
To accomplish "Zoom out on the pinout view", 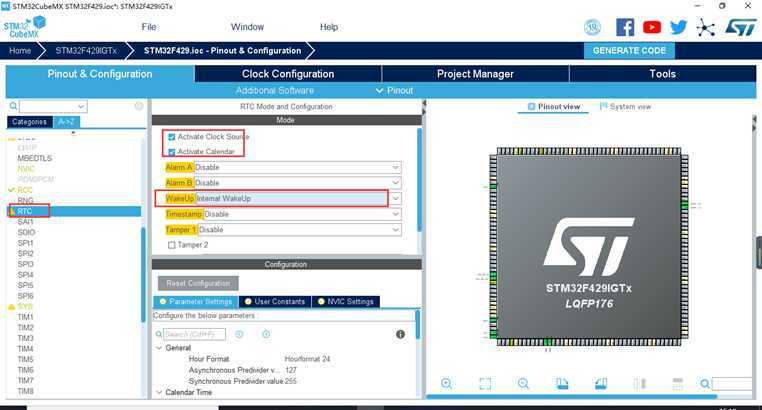I will point(523,384).
